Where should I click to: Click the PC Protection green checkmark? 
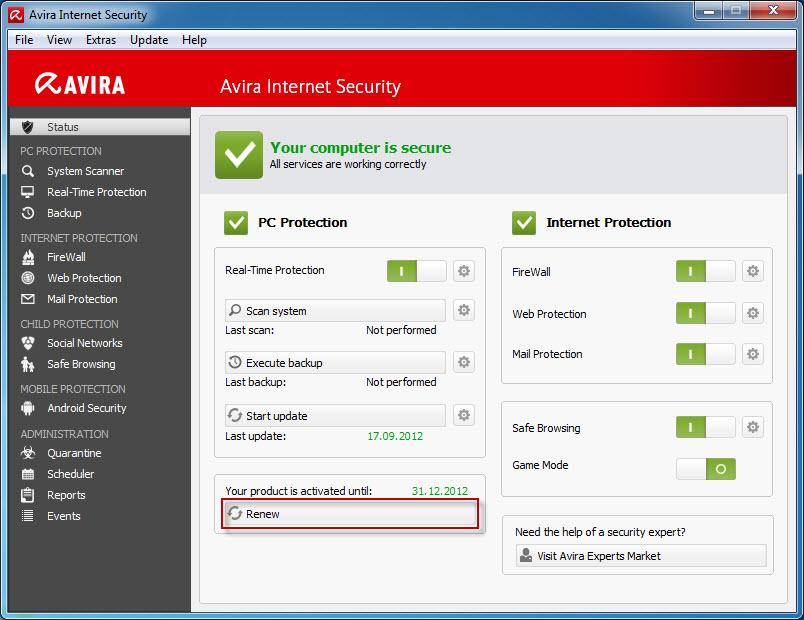(x=236, y=223)
